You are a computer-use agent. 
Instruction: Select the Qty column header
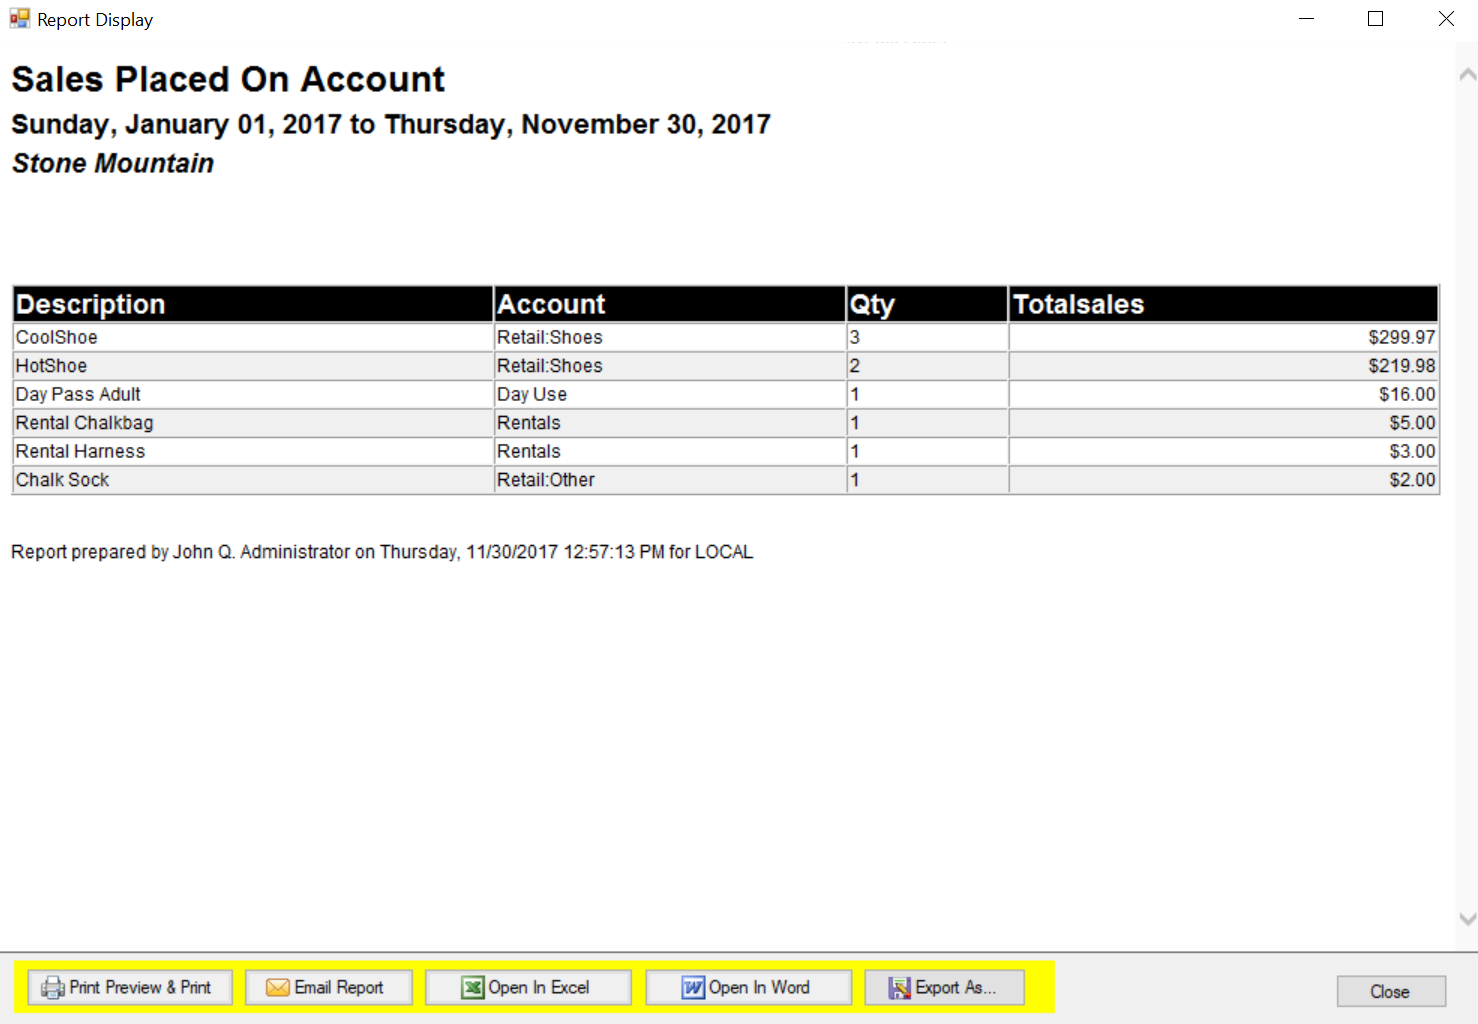pyautogui.click(x=927, y=304)
